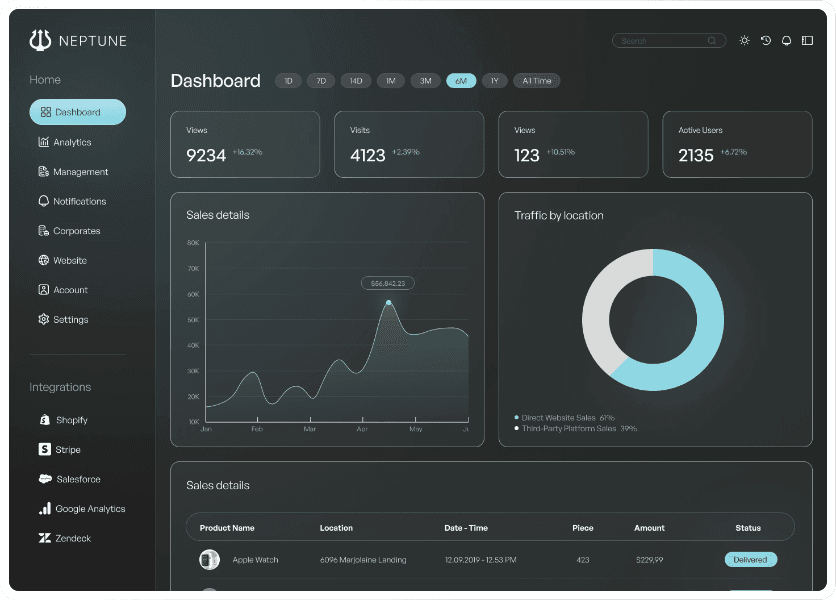
Task: Click into the Search field
Action: pos(669,41)
